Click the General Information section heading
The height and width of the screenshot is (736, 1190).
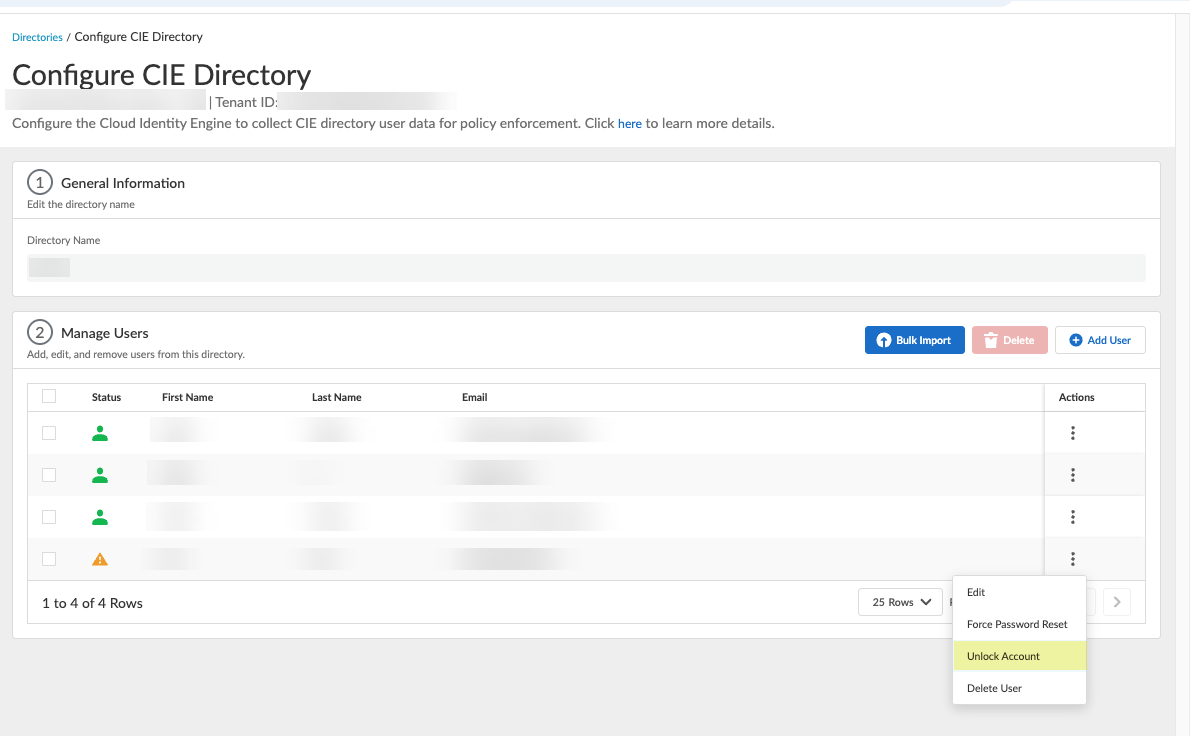(123, 183)
